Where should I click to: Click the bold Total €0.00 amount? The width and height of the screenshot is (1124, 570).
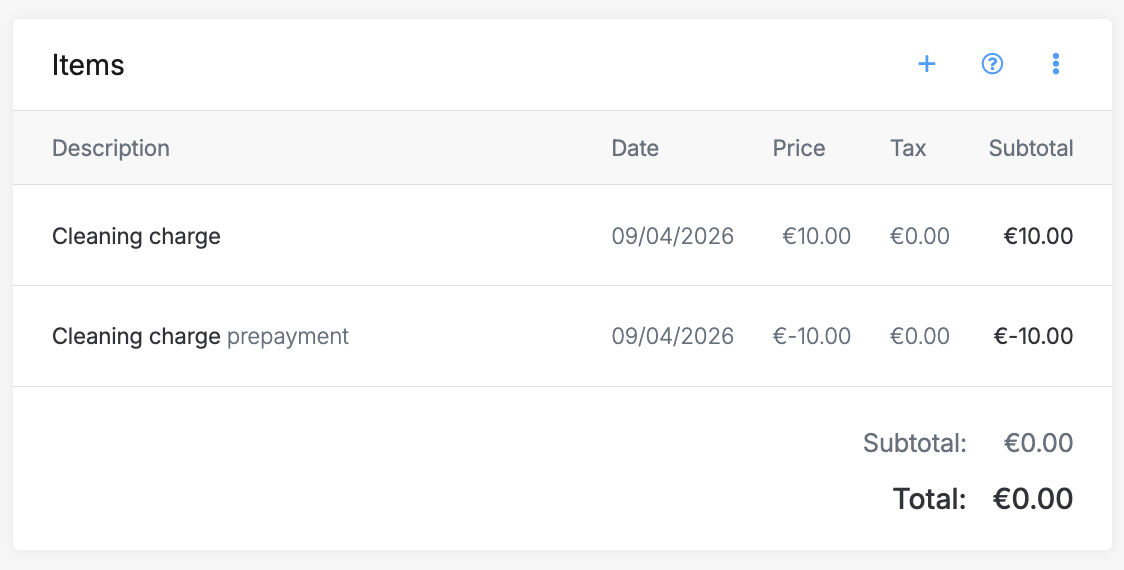[x=1033, y=498]
